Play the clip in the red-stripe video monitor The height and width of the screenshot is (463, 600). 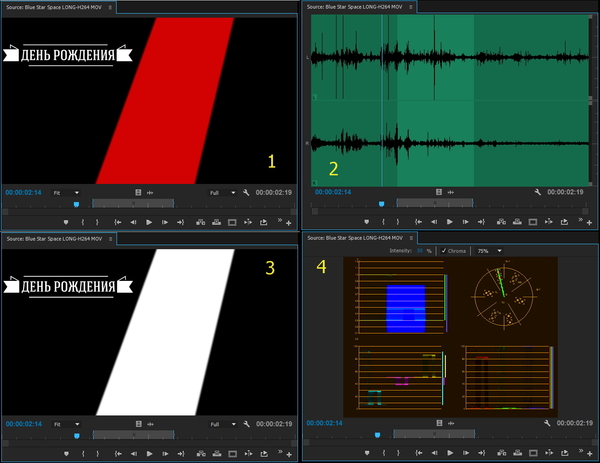pyautogui.click(x=149, y=221)
